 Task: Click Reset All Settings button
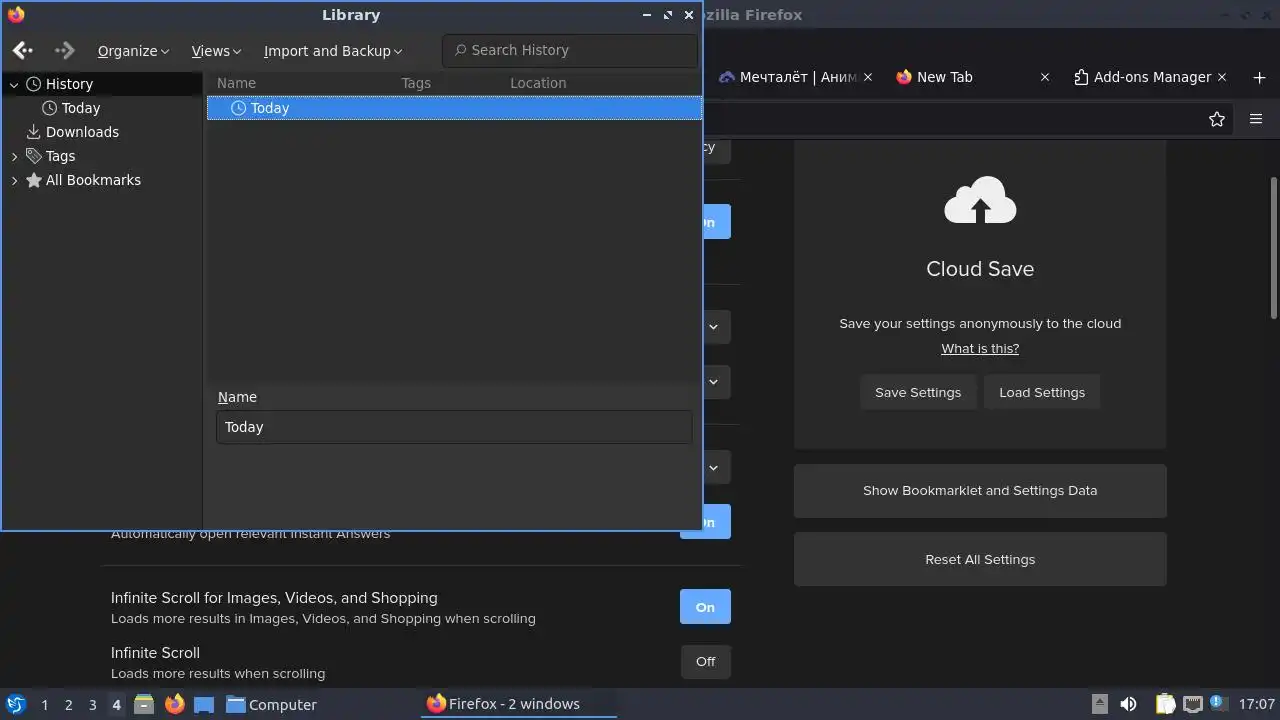point(980,559)
